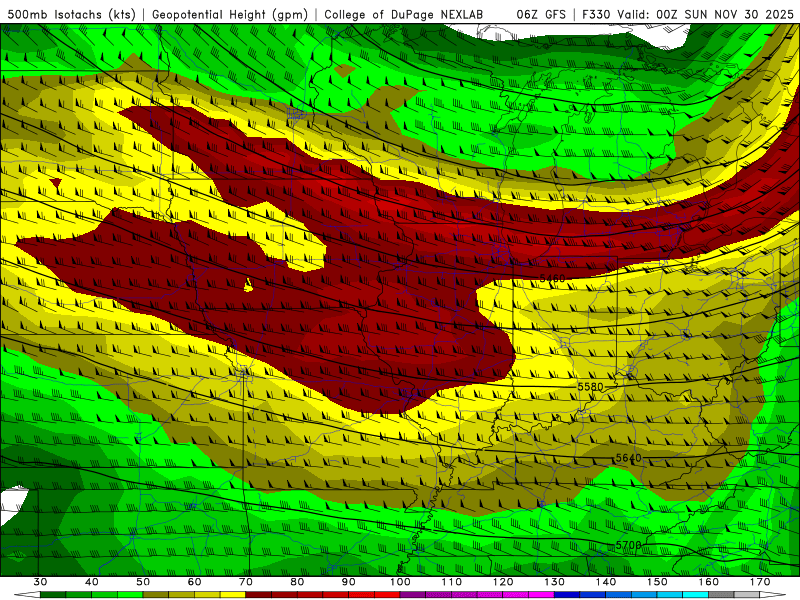The height and width of the screenshot is (600, 800).
Task: Click the 5700 height contour label
Action: click(x=628, y=545)
